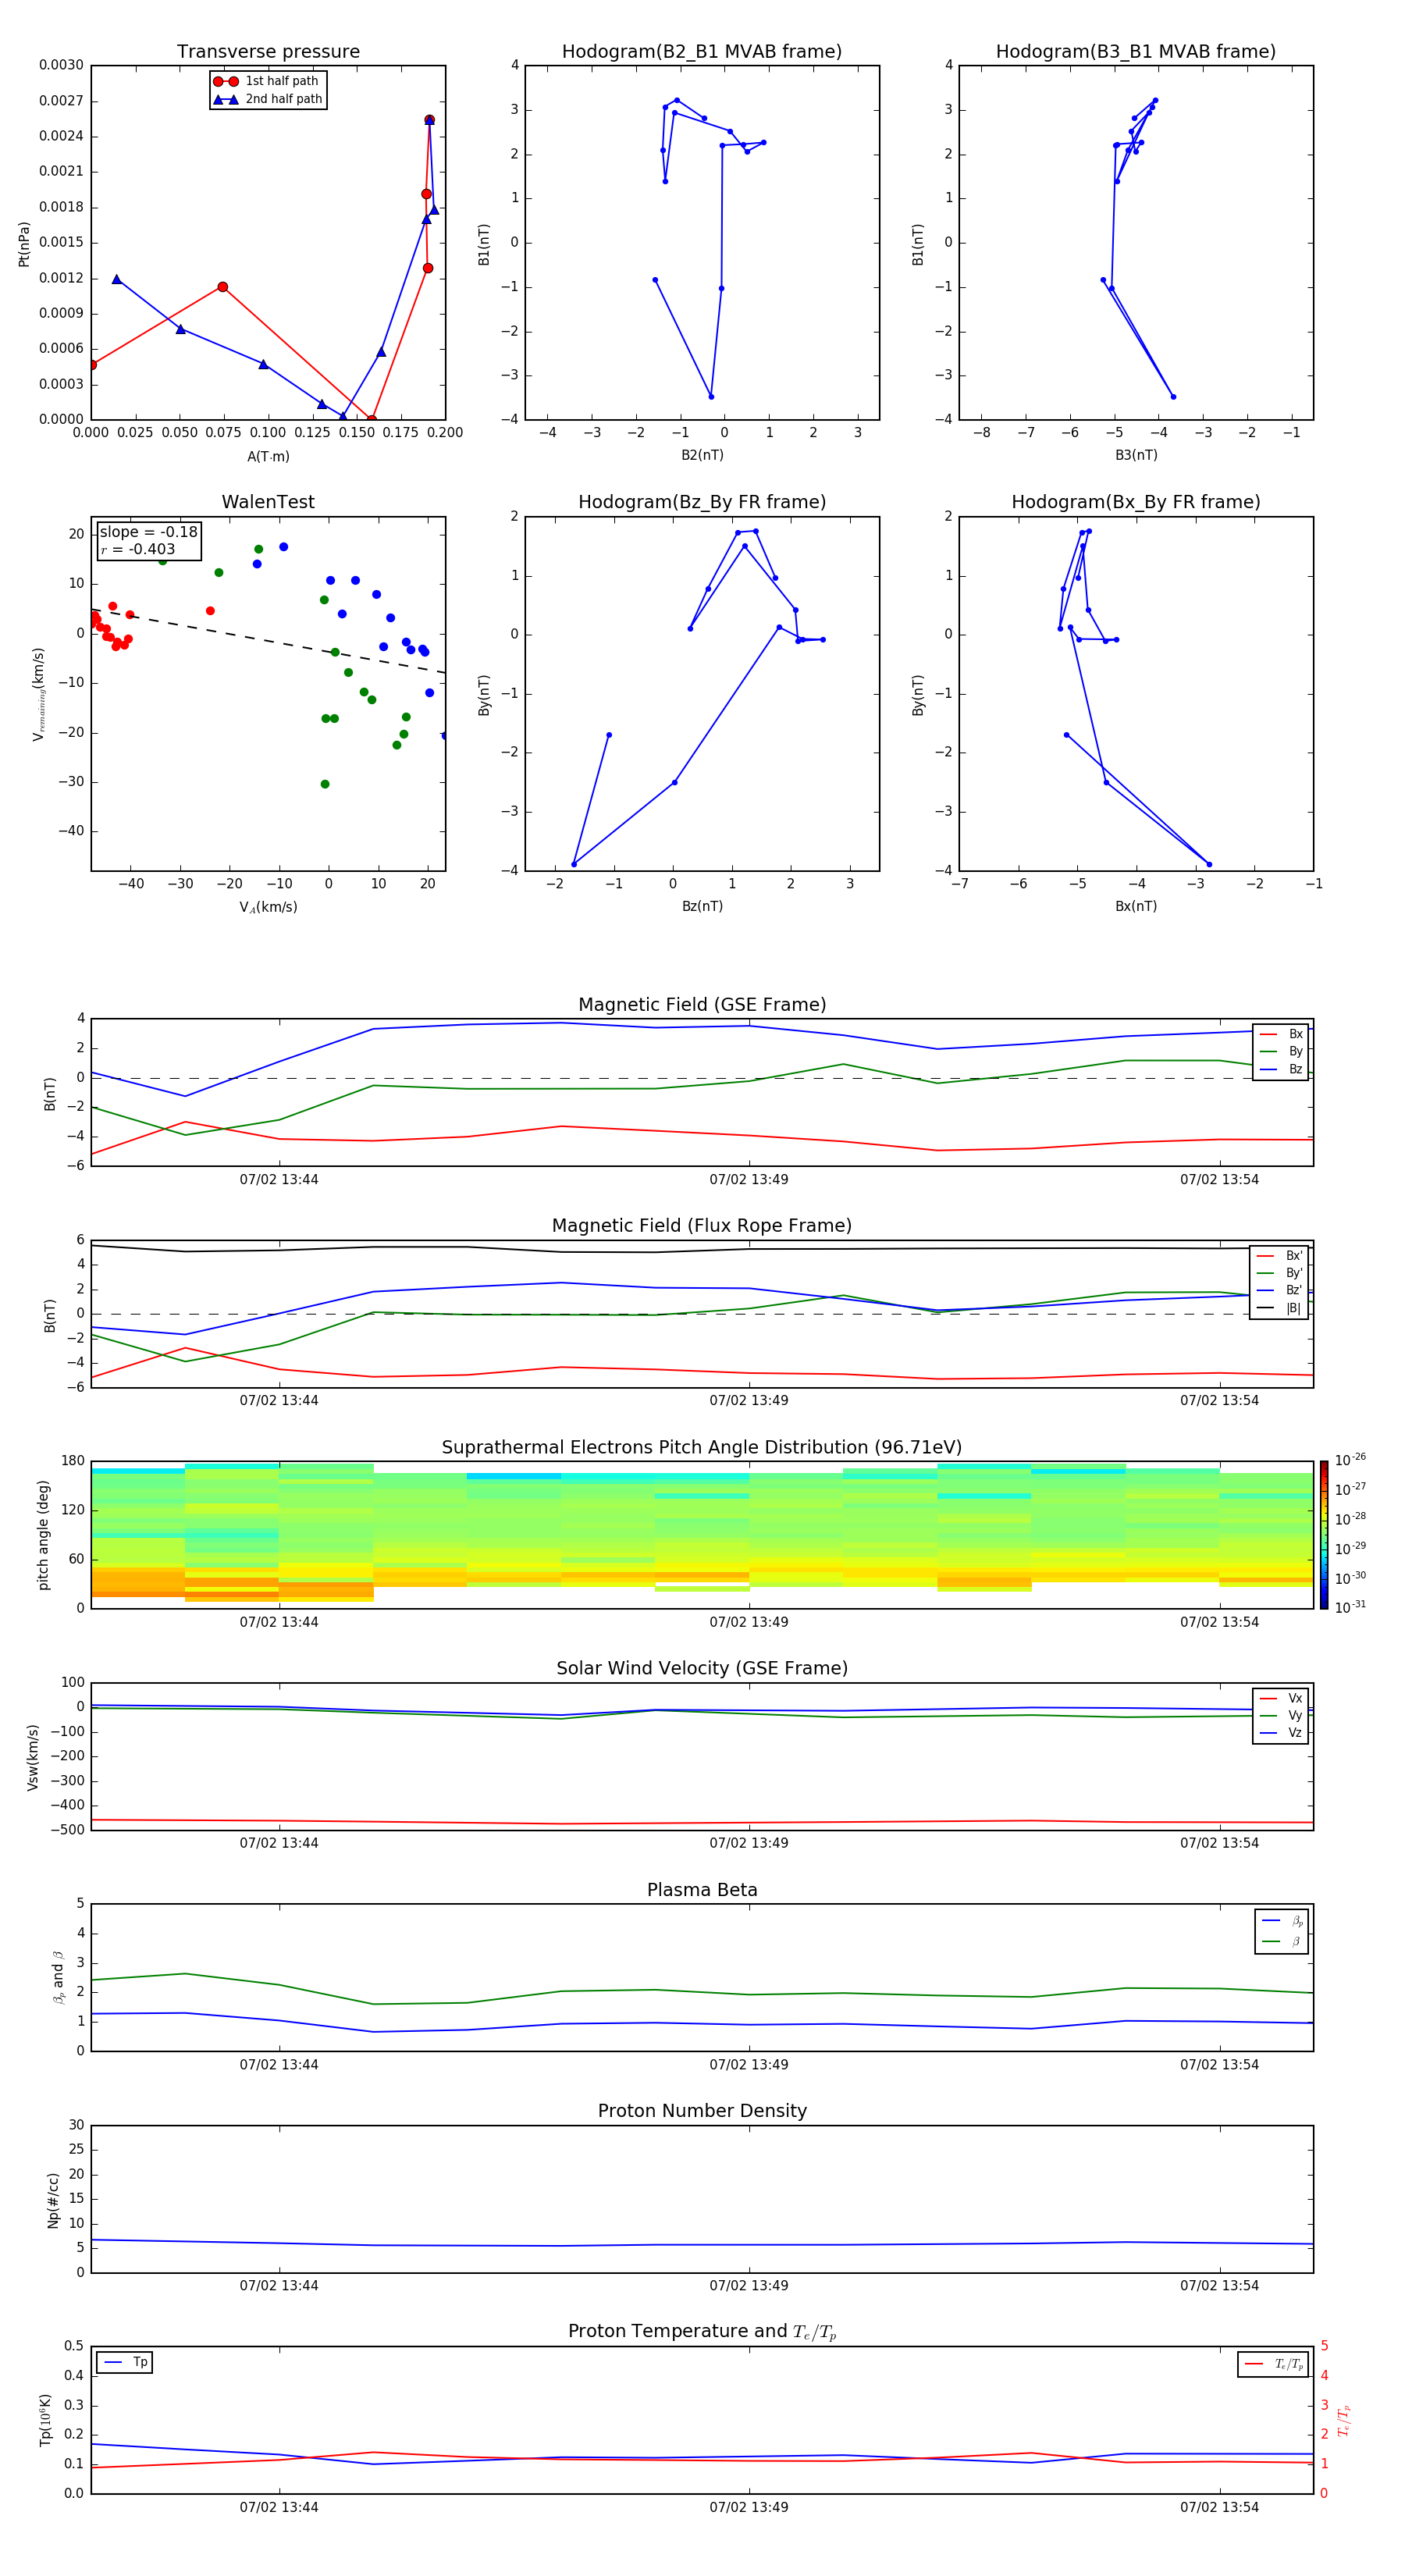This screenshot has height=2576, width=1405.
Task: Click the 'VA(km/s)' x-axis label
Action: (x=268, y=907)
